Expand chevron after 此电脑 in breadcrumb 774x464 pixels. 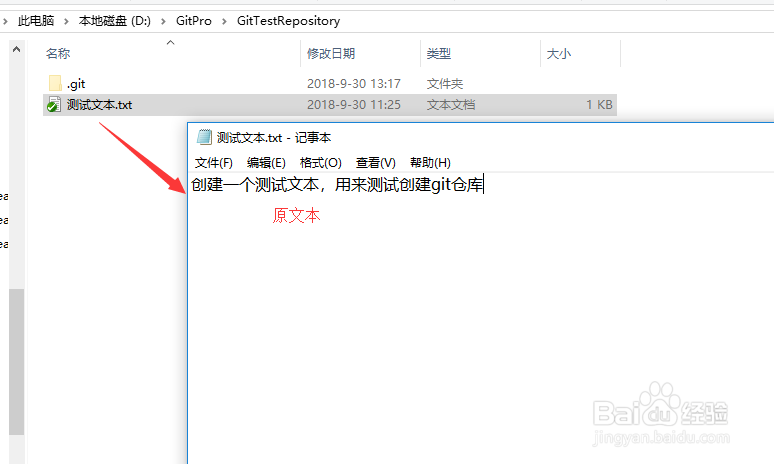[x=66, y=21]
